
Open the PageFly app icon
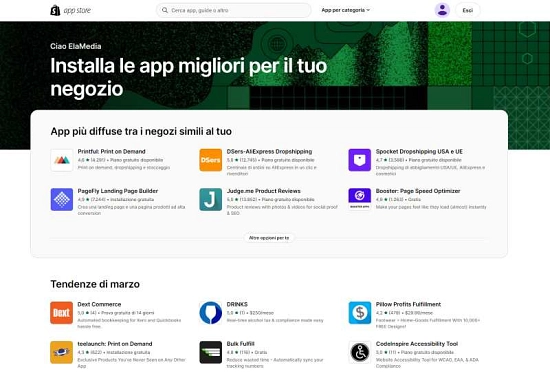[x=62, y=199]
